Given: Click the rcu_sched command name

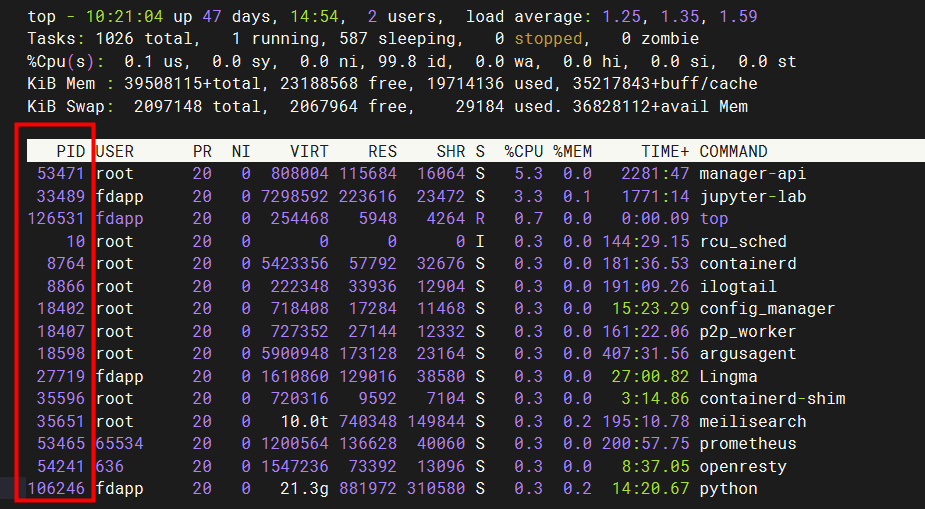Looking at the screenshot, I should tap(743, 241).
